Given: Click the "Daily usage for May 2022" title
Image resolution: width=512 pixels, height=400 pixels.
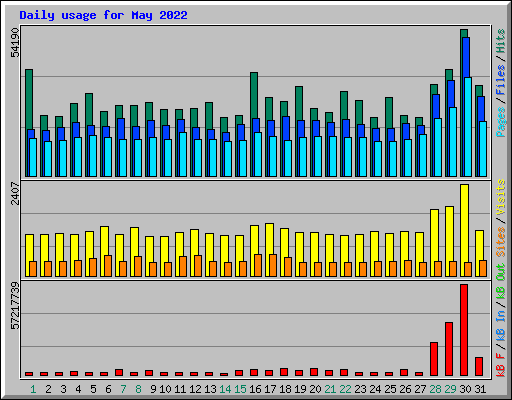Looking at the screenshot, I should pos(103,15).
